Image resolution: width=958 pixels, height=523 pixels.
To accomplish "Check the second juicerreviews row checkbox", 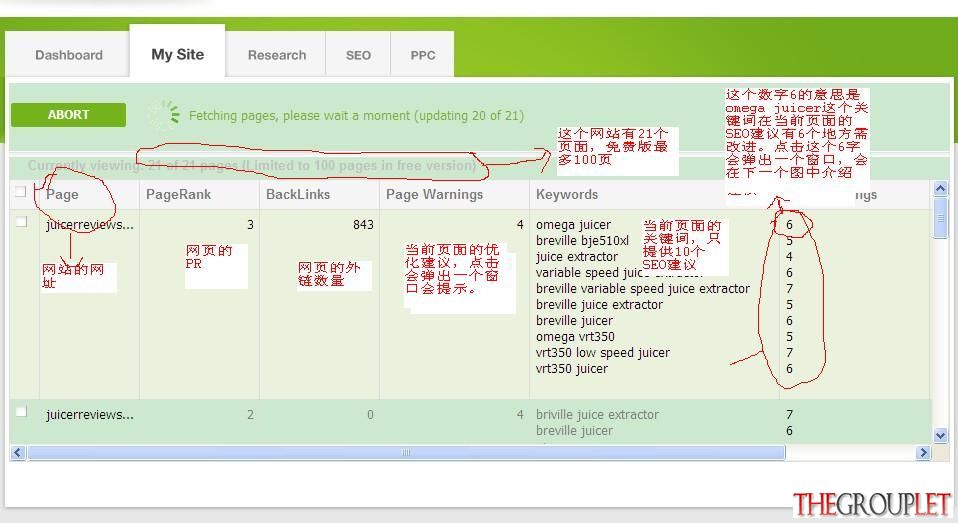I will (21, 411).
